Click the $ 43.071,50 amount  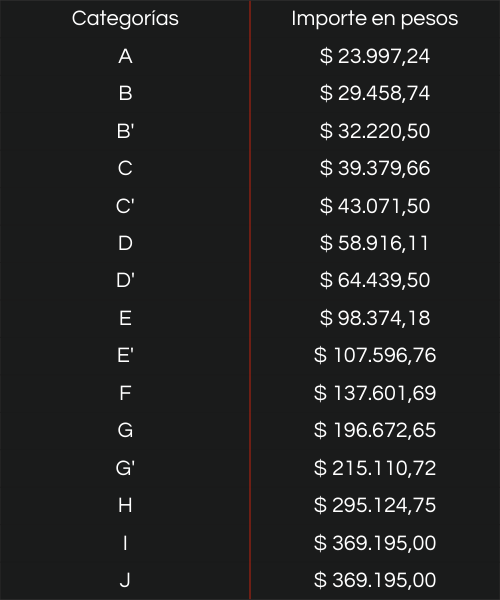375,206
